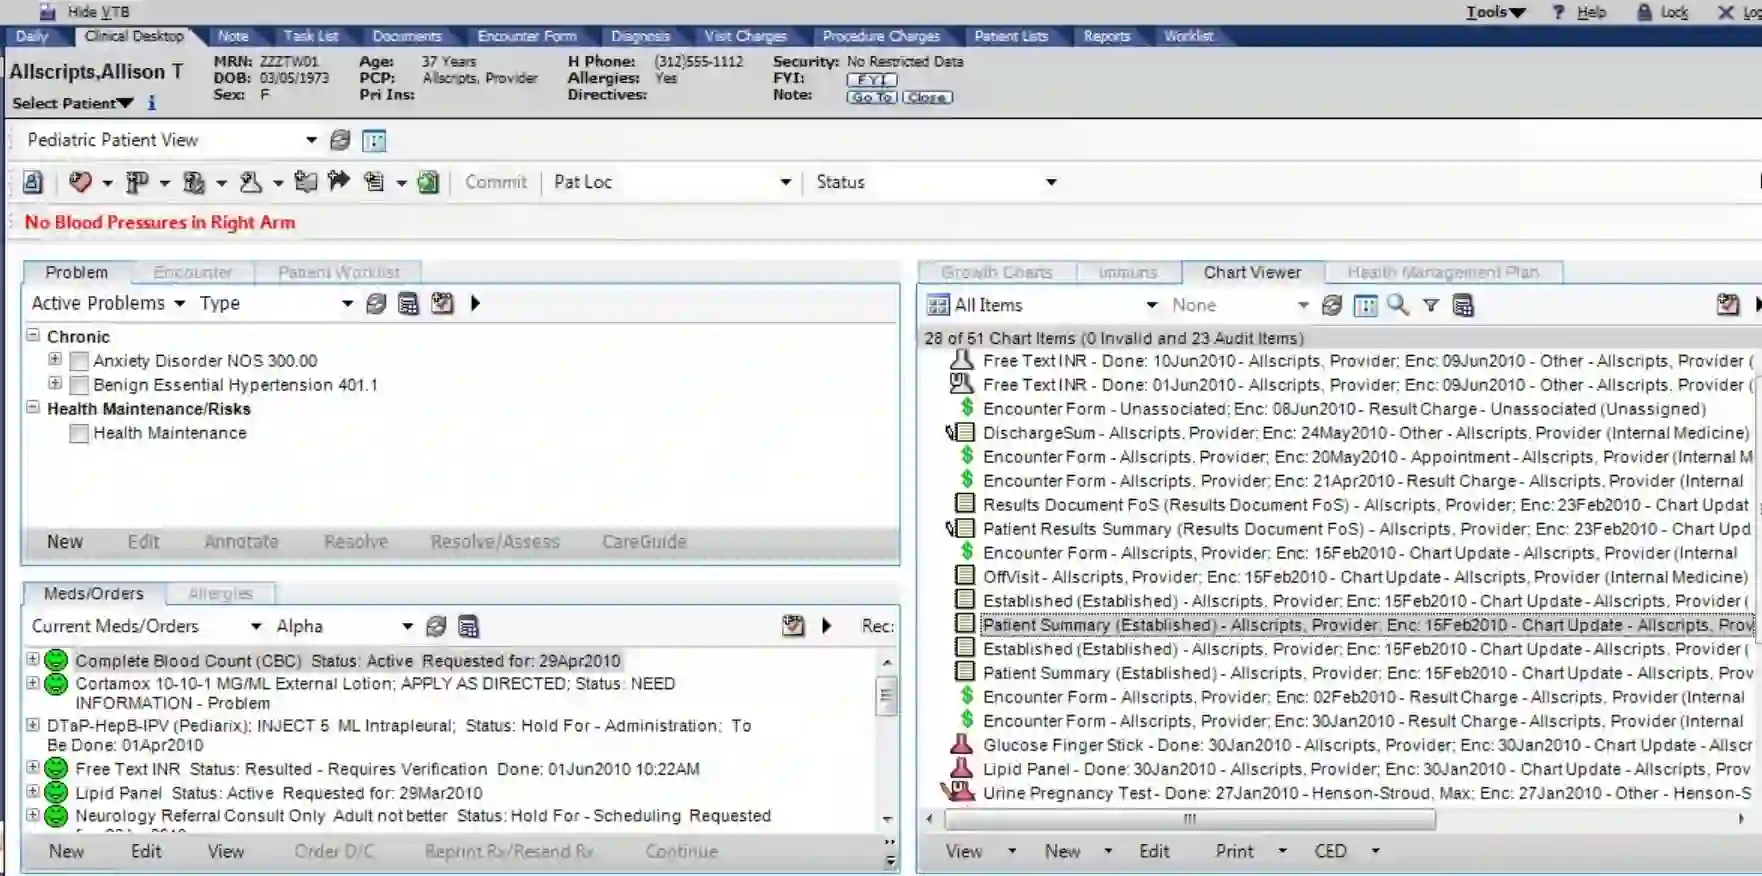Click the filter funnel icon in Chart Viewer
The height and width of the screenshot is (876, 1762).
(x=1431, y=306)
